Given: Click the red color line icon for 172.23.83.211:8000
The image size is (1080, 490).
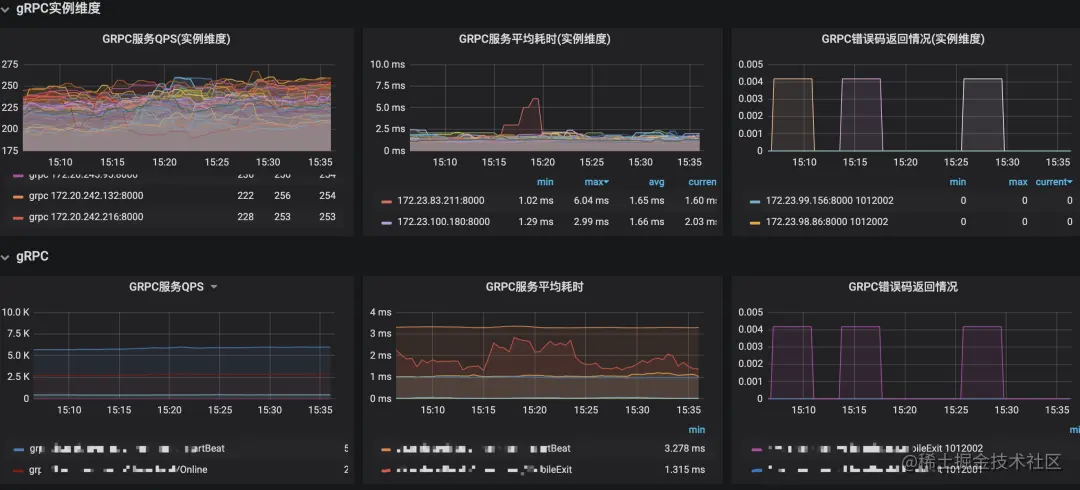Looking at the screenshot, I should point(386,201).
